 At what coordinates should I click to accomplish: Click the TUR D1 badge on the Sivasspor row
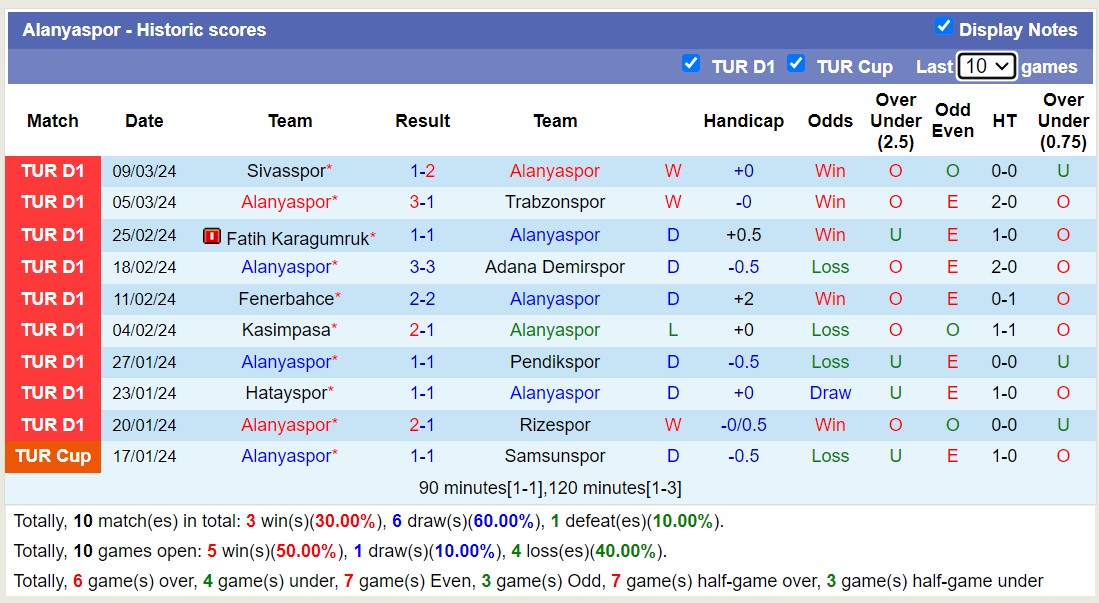click(53, 171)
